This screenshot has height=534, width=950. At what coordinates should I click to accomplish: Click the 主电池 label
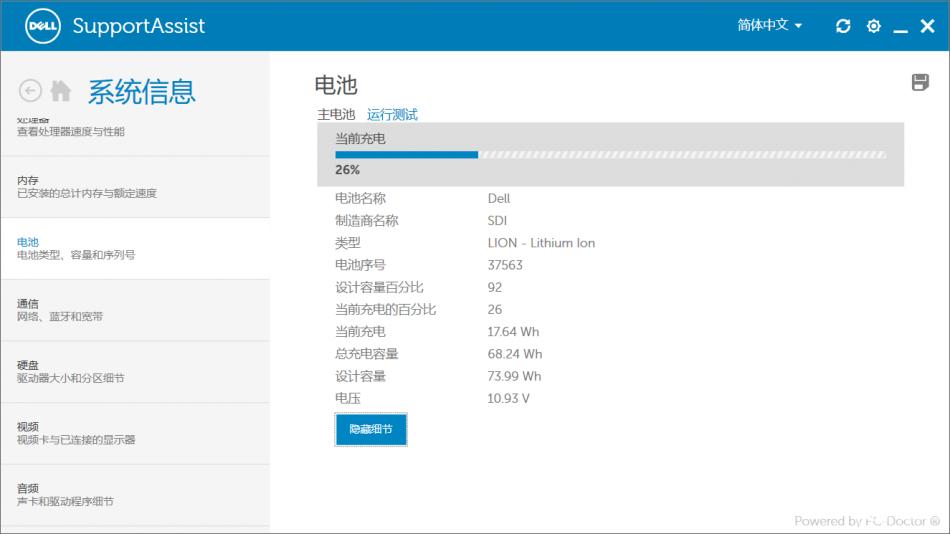tap(336, 115)
